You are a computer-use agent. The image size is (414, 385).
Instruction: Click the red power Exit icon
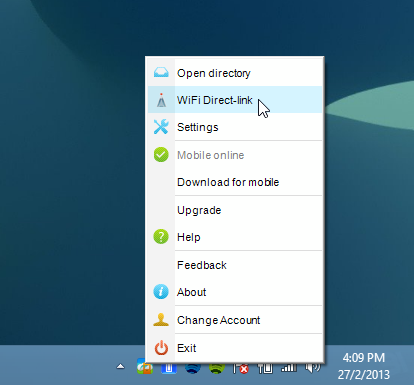click(161, 348)
